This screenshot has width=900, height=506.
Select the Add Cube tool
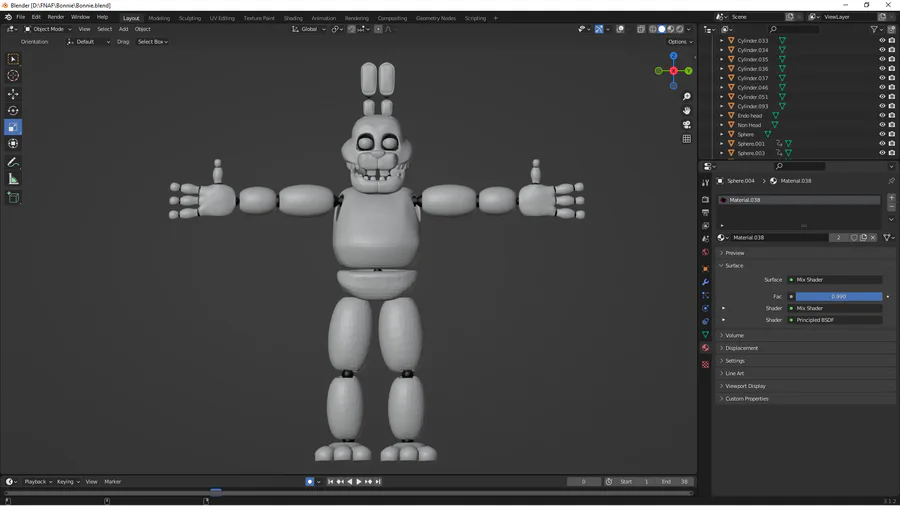coord(13,198)
